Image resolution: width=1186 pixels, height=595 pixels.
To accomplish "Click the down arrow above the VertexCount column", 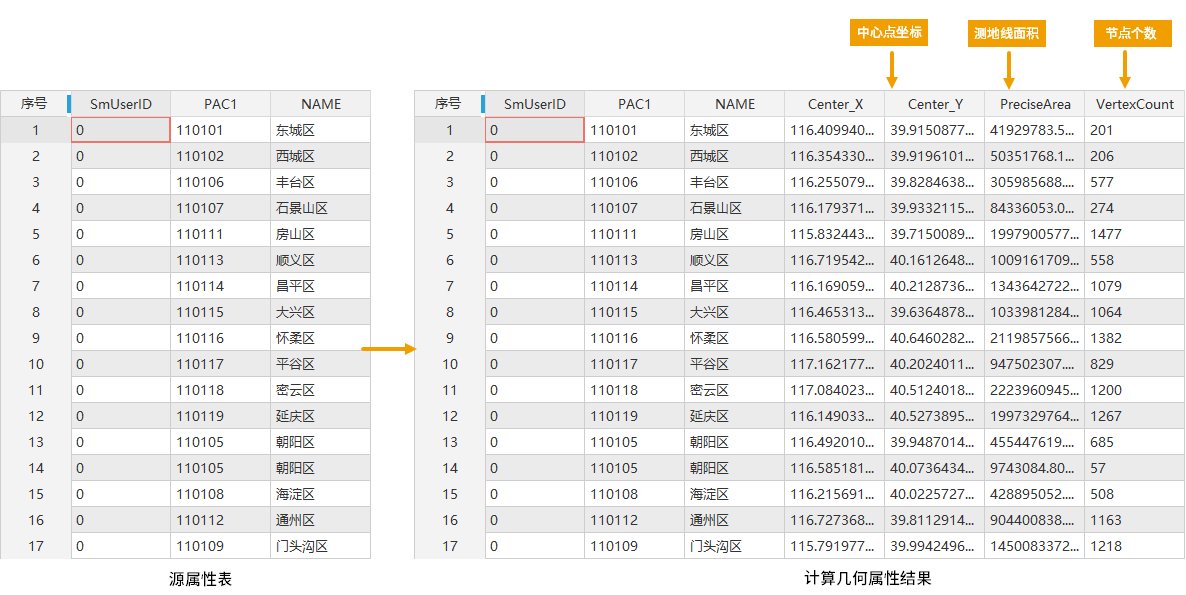I will [1125, 70].
